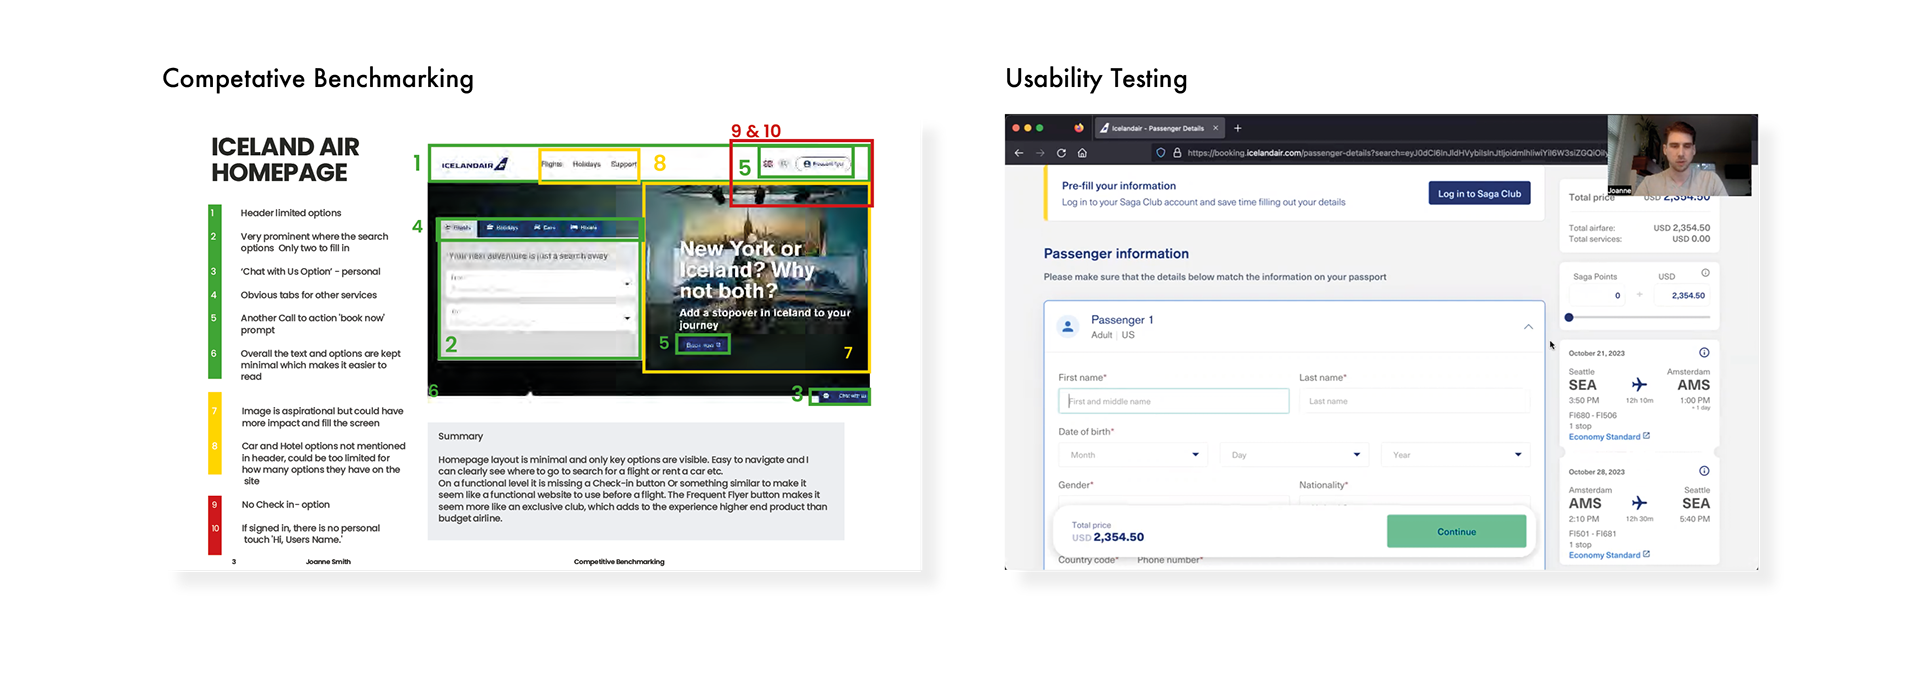
Task: Open the Year dropdown
Action: [x=1456, y=455]
